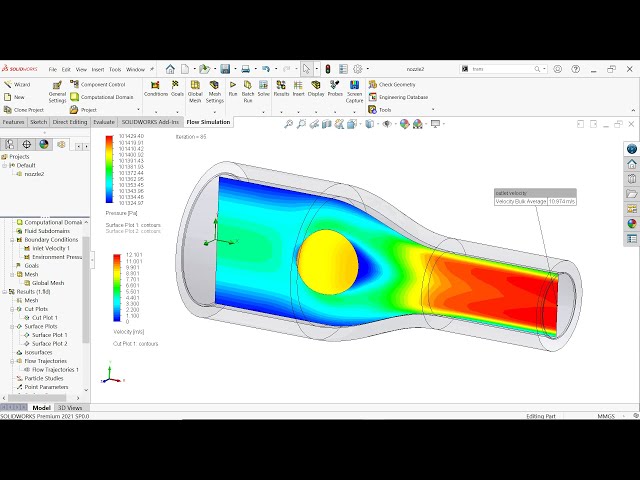Create a new document with the blank page icon
The image size is (640, 480).
coord(185,69)
